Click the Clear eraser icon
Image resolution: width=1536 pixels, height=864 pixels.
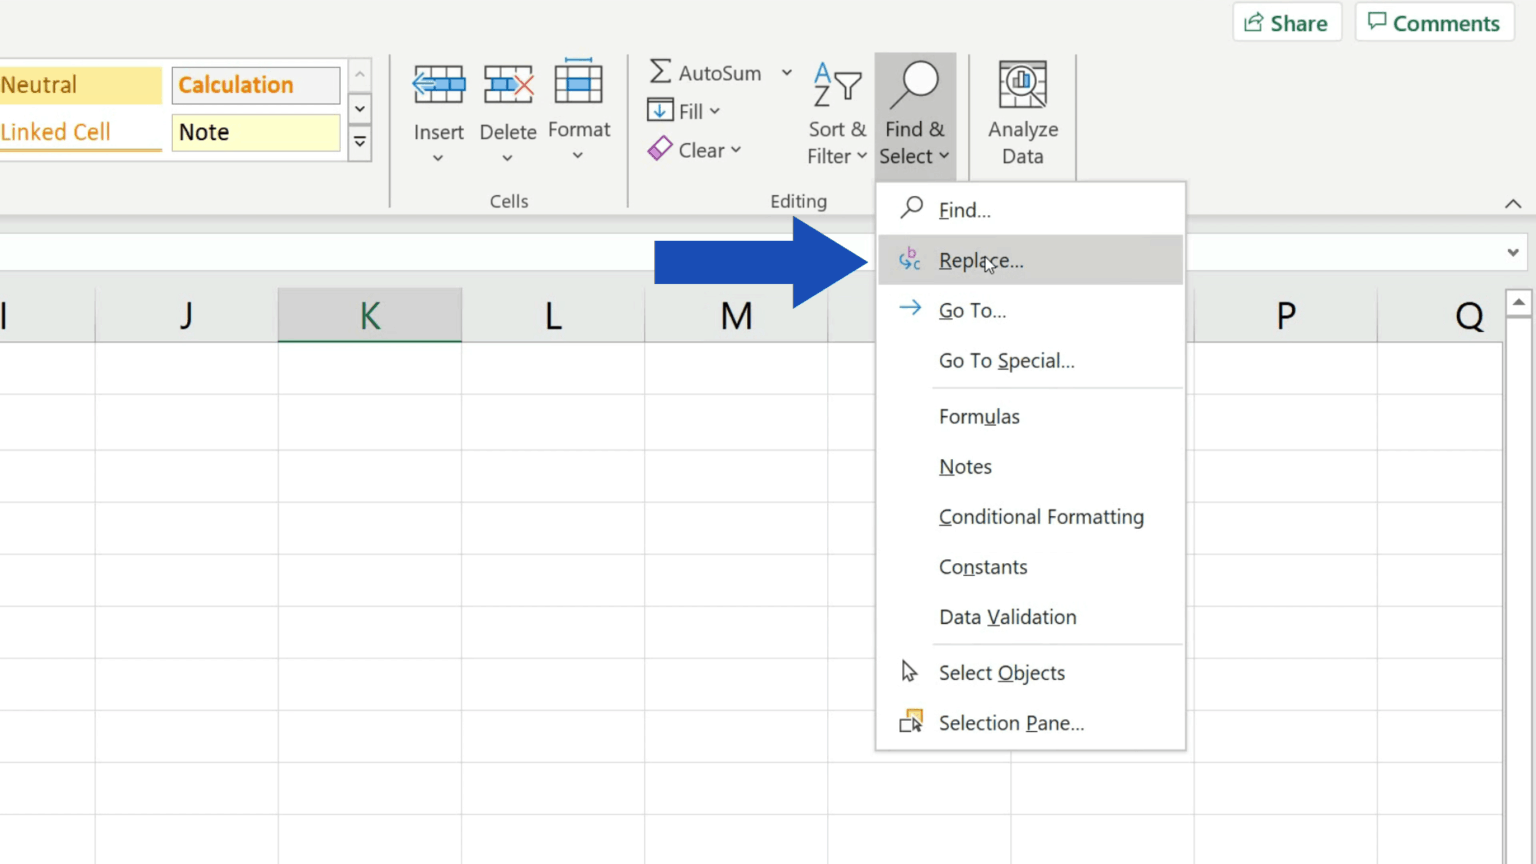(x=660, y=148)
